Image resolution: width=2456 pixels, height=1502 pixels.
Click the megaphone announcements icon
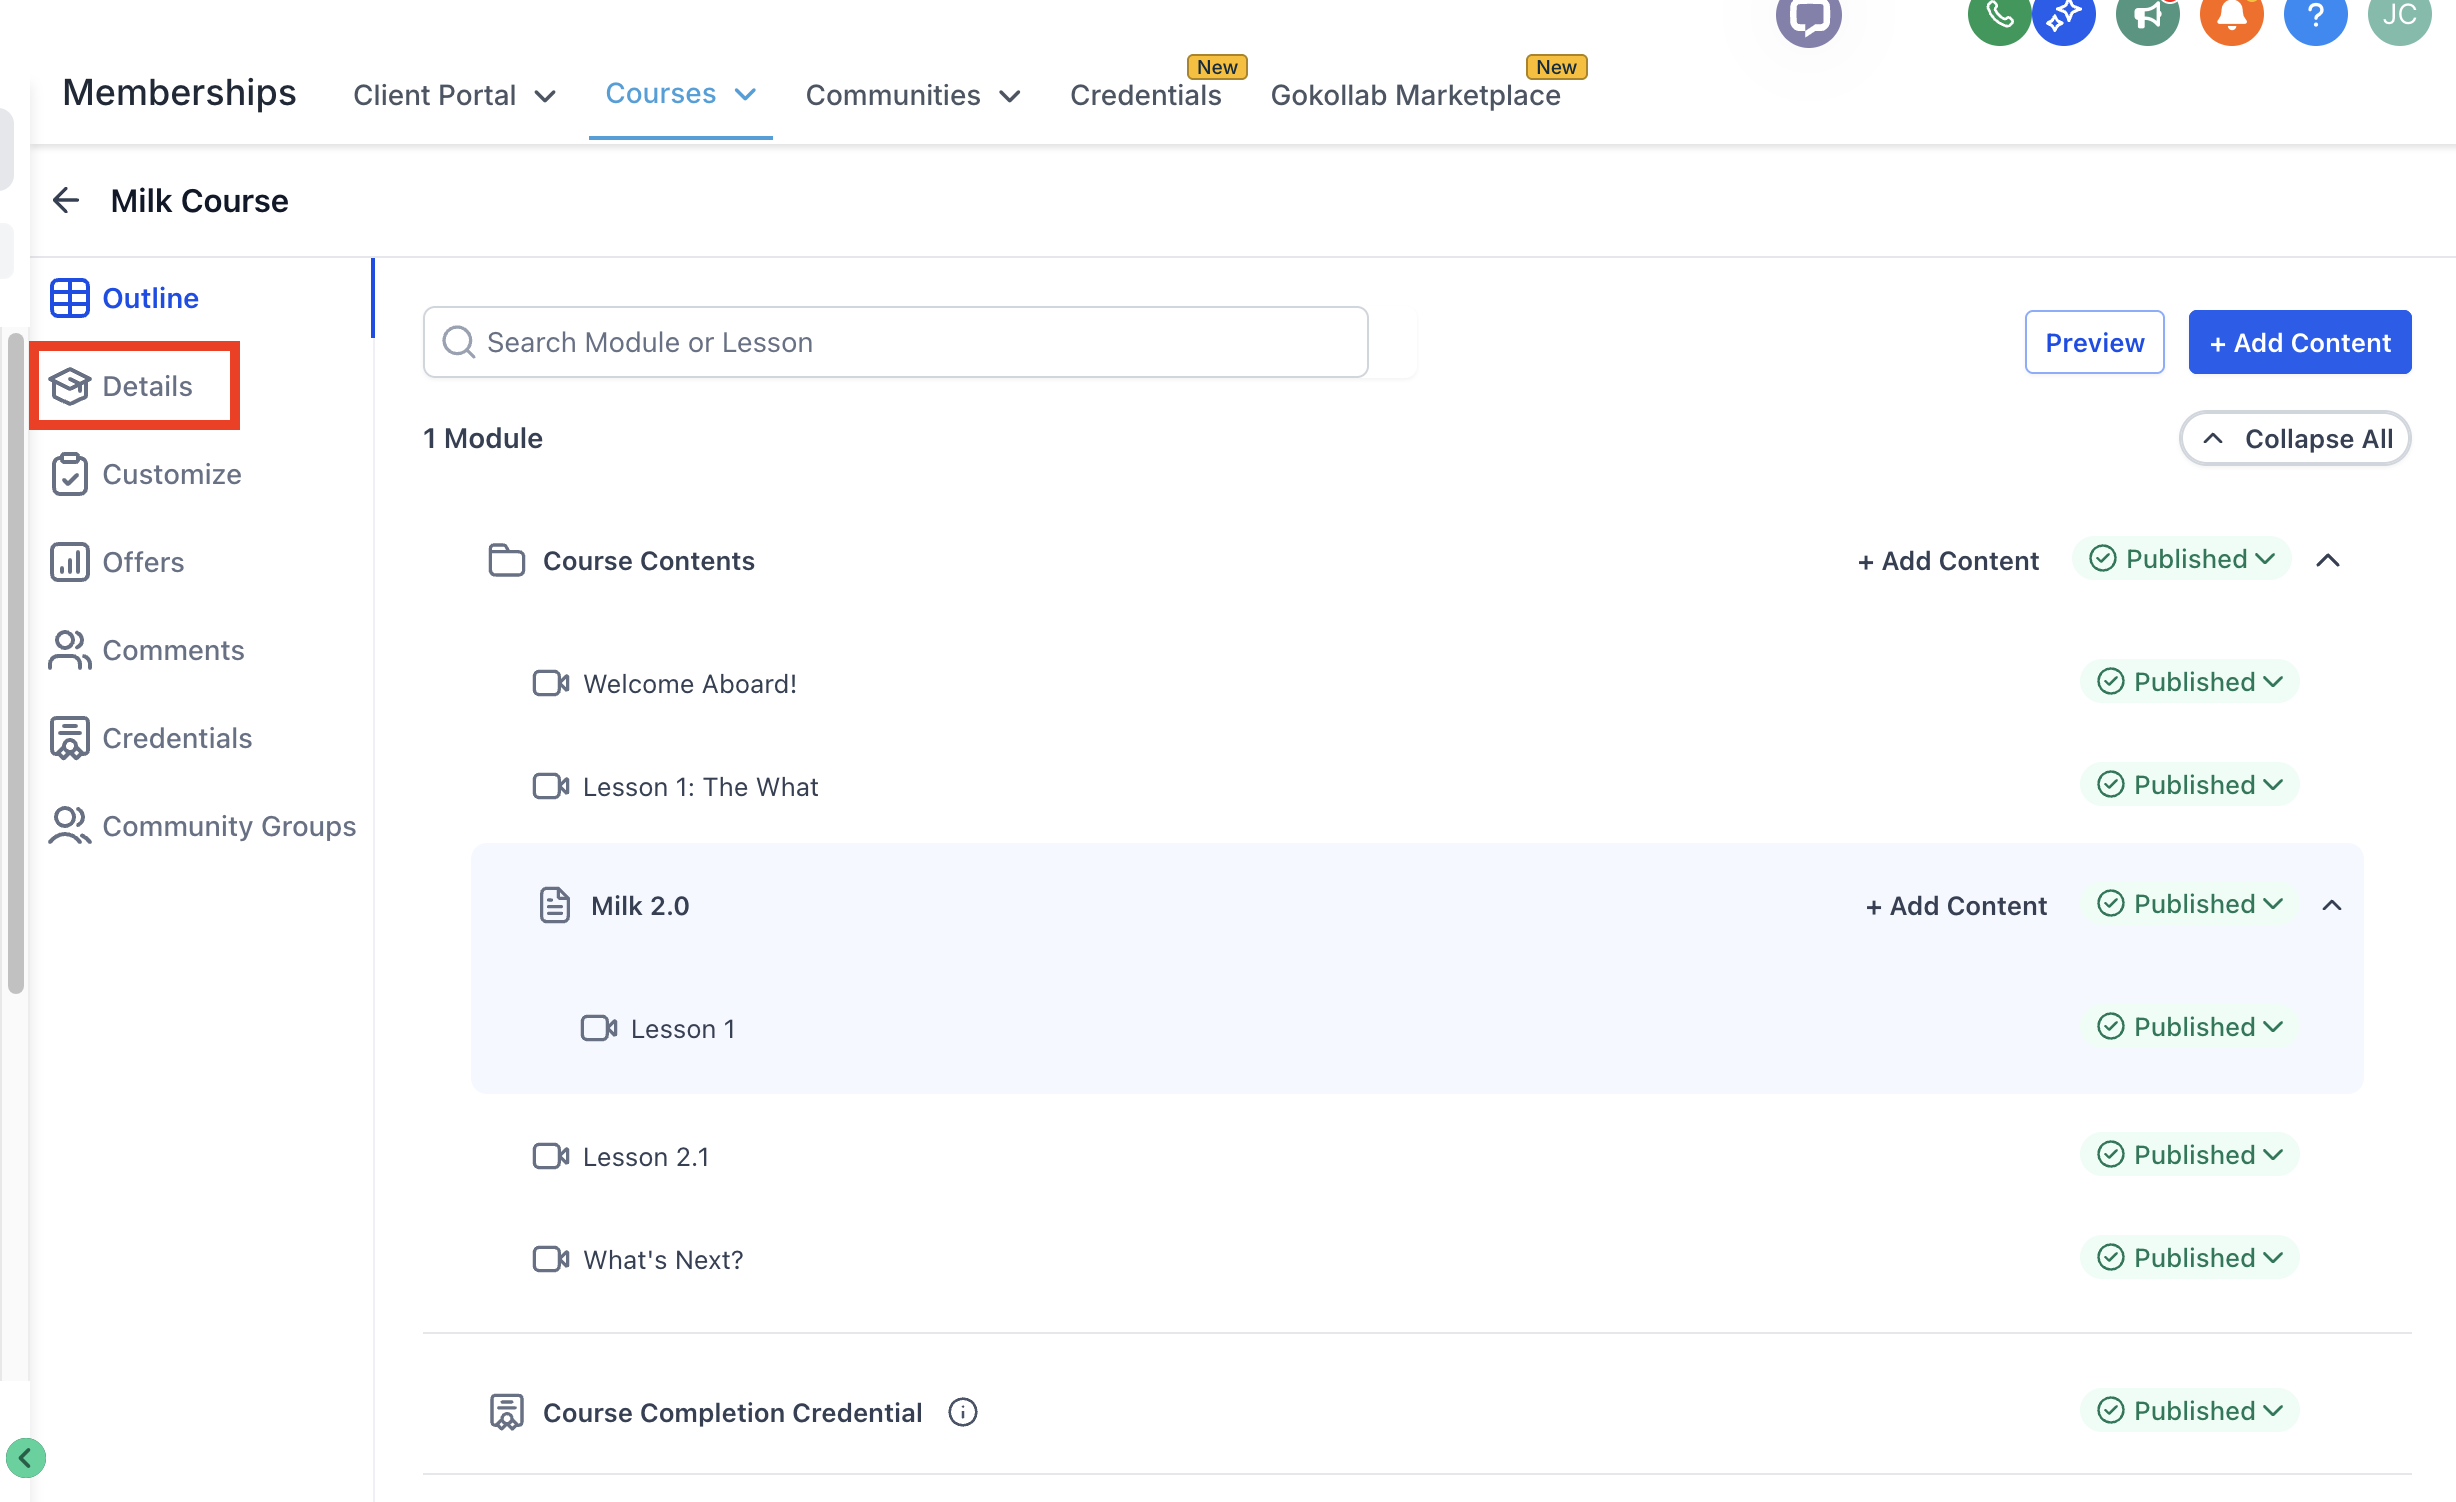tap(2147, 18)
